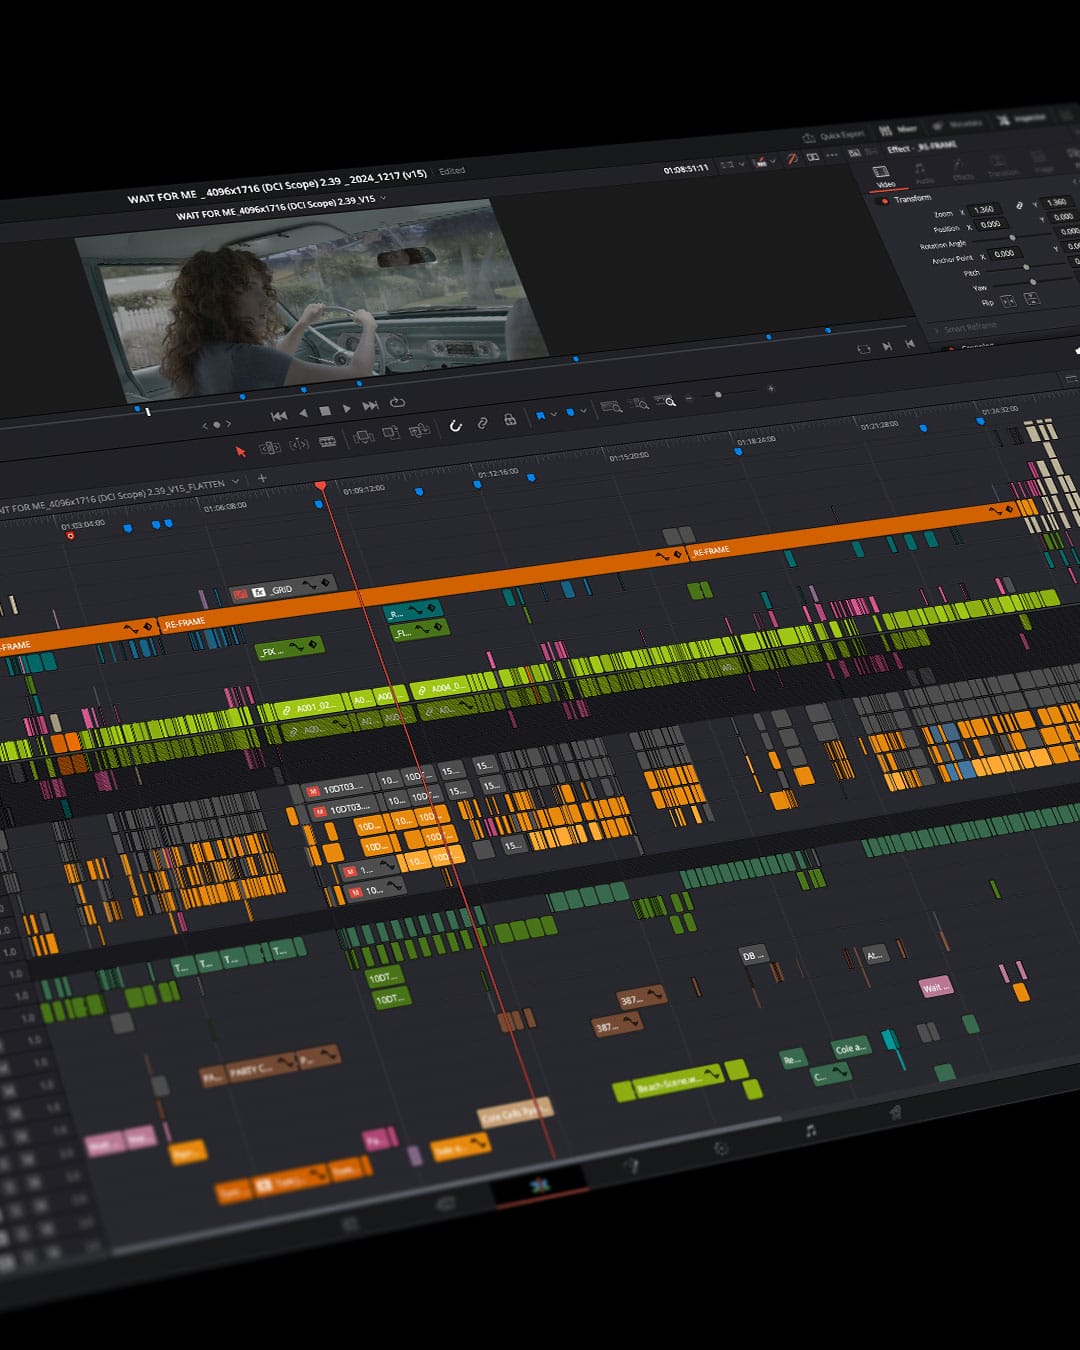Viewport: 1080px width, 1350px height.
Task: Jump to first frame playback button
Action: point(279,416)
